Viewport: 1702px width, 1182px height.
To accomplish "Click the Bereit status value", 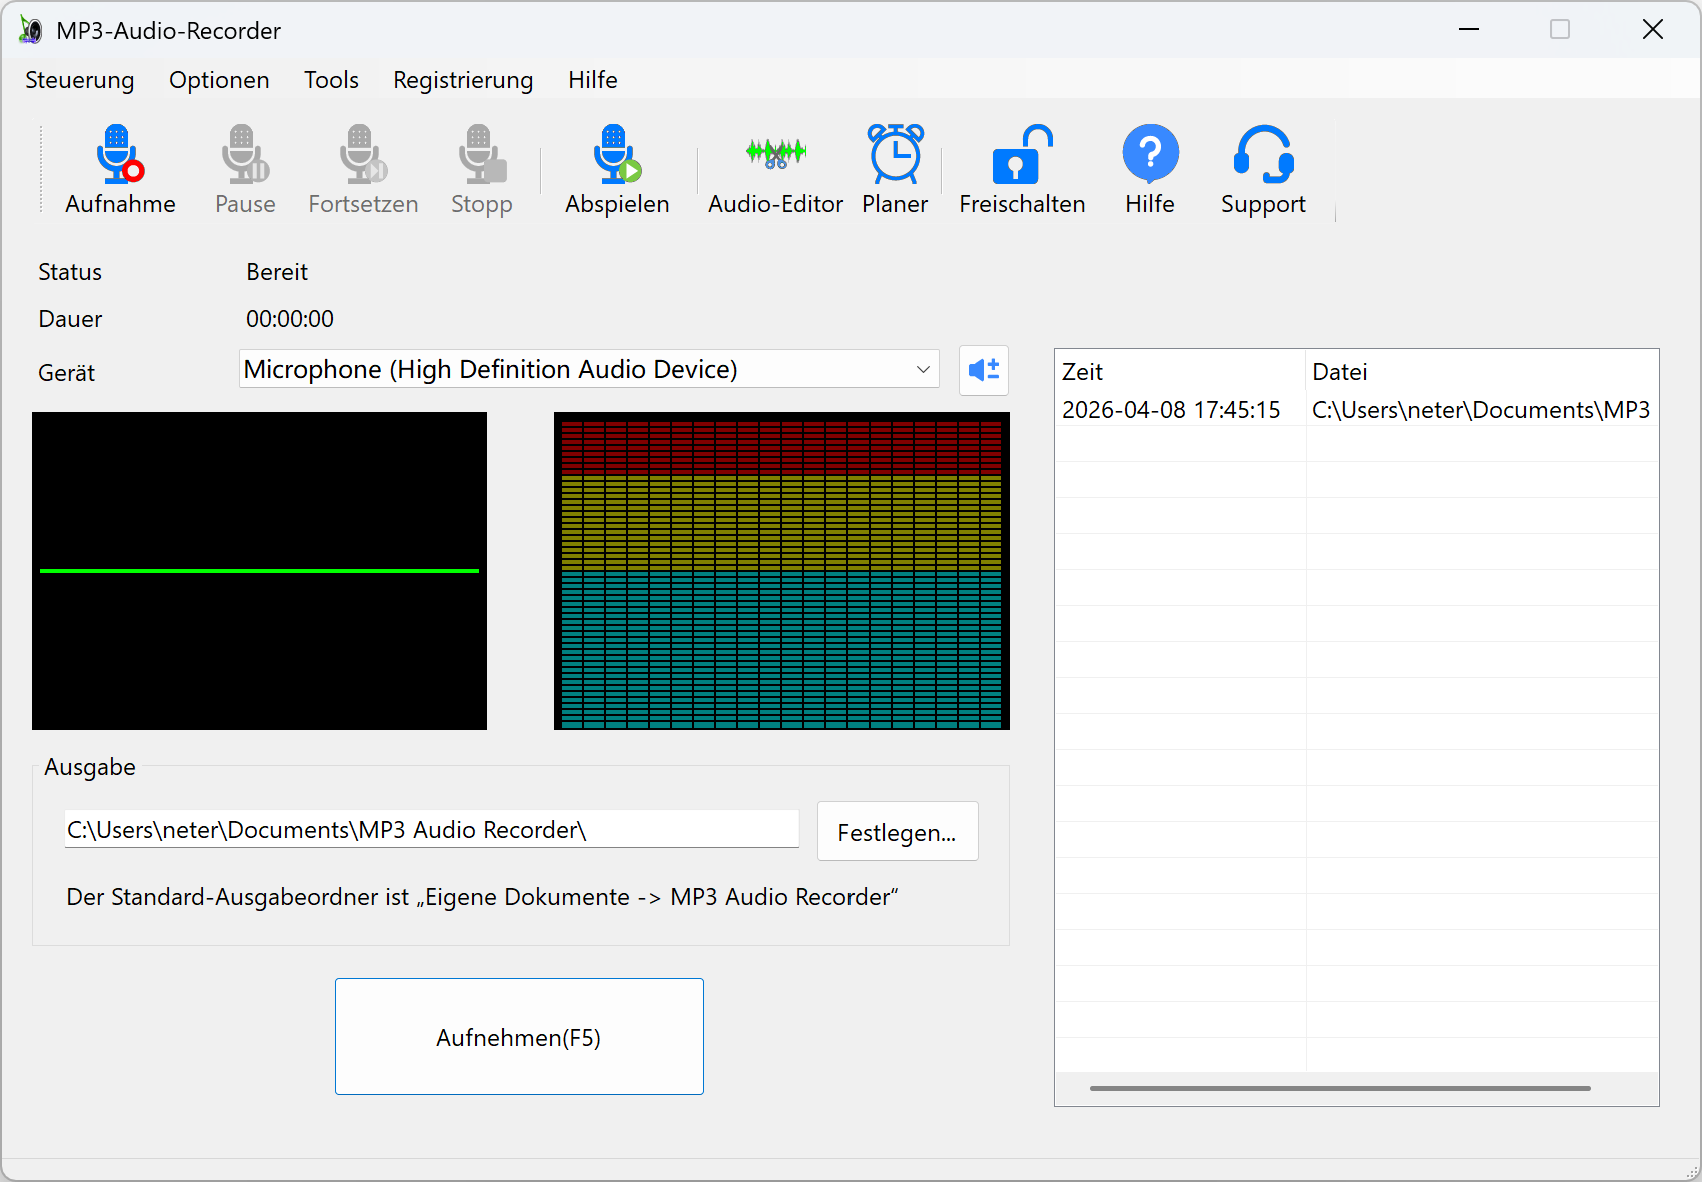I will click(277, 272).
